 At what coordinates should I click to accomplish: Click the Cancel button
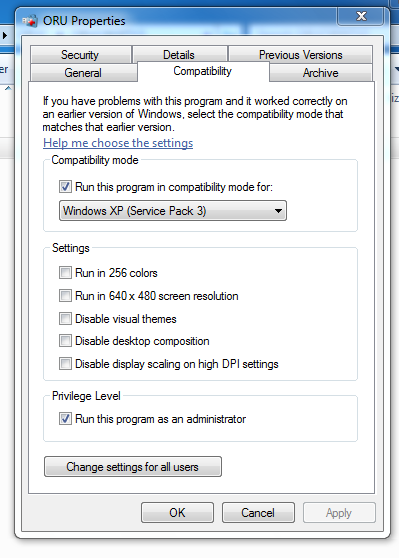coord(258,512)
